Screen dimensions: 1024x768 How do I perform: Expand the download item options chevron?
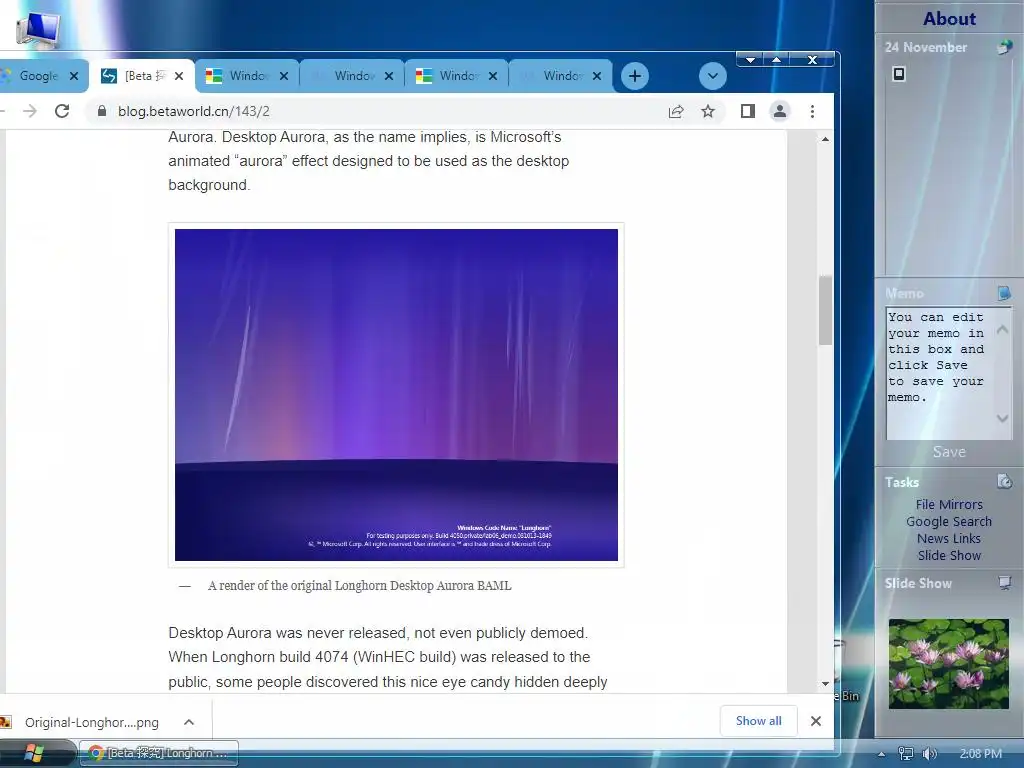coord(189,722)
